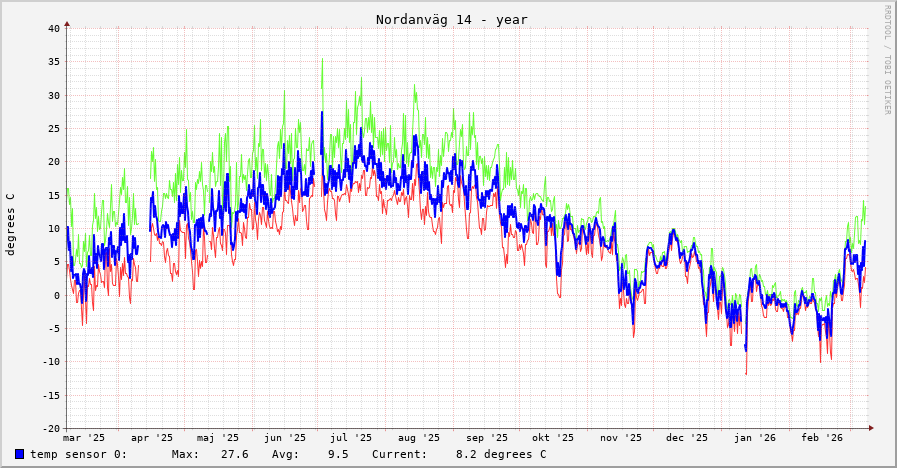
Task: Select the "feb '26" x-axis label
Action: 822,438
